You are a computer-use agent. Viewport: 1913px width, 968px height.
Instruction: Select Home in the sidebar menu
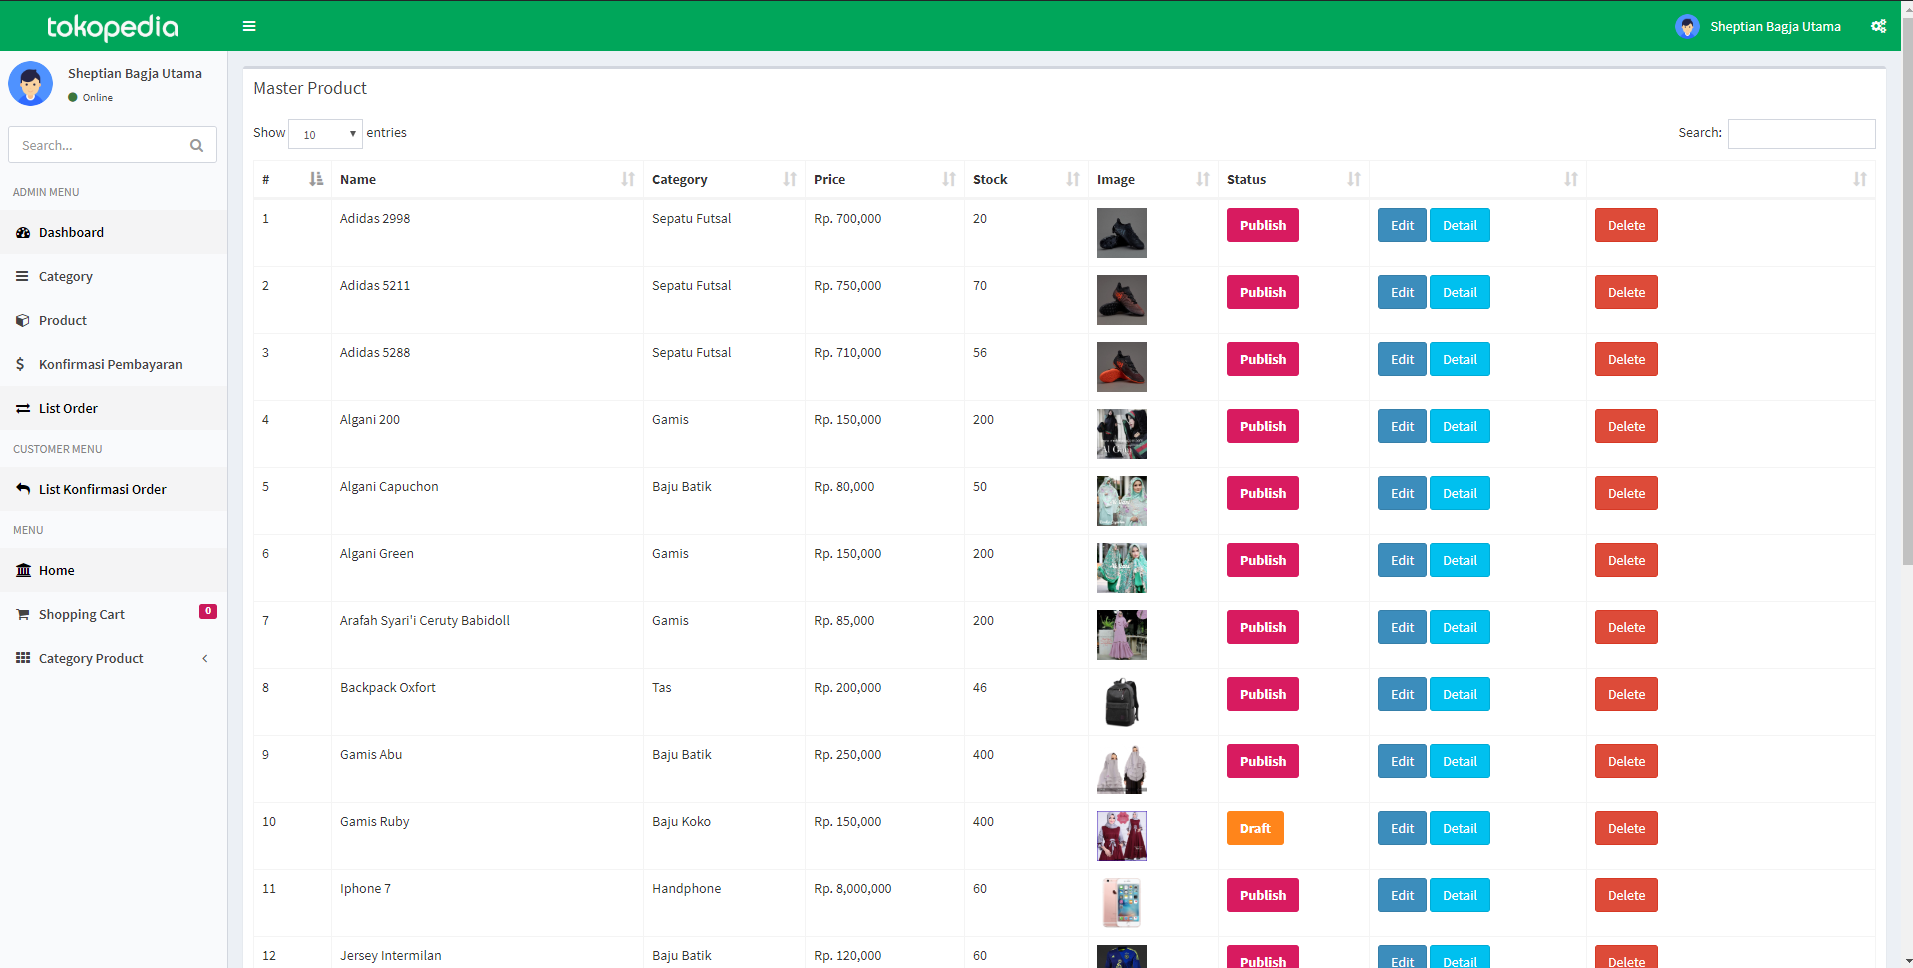pos(56,570)
